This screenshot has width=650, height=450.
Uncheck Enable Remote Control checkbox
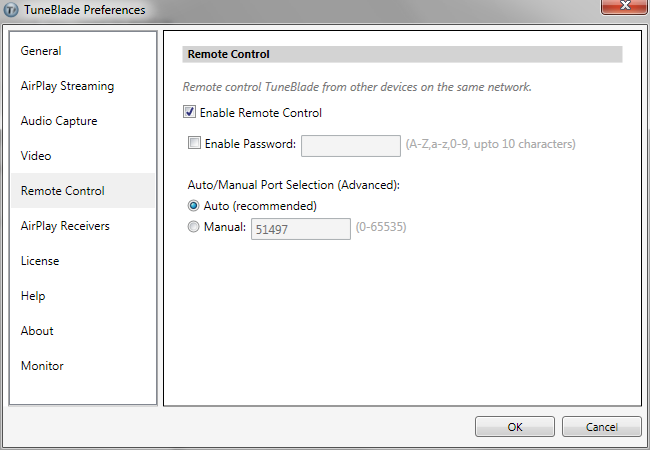[x=189, y=112]
